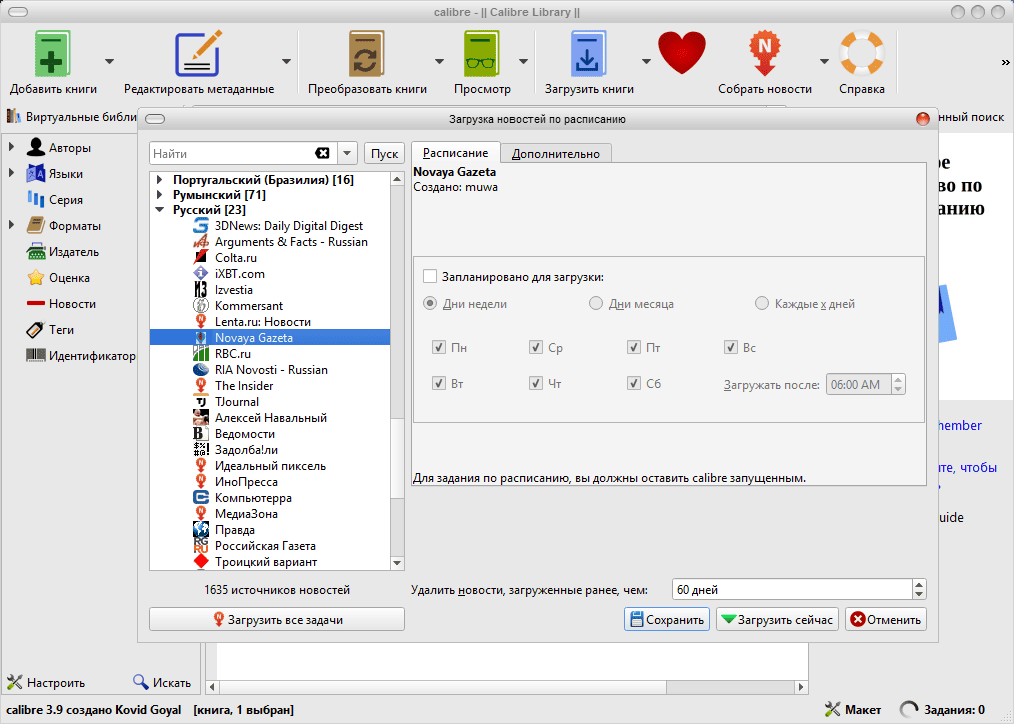Clear the Найти search field with the X icon
This screenshot has height=724, width=1014.
[x=322, y=153]
